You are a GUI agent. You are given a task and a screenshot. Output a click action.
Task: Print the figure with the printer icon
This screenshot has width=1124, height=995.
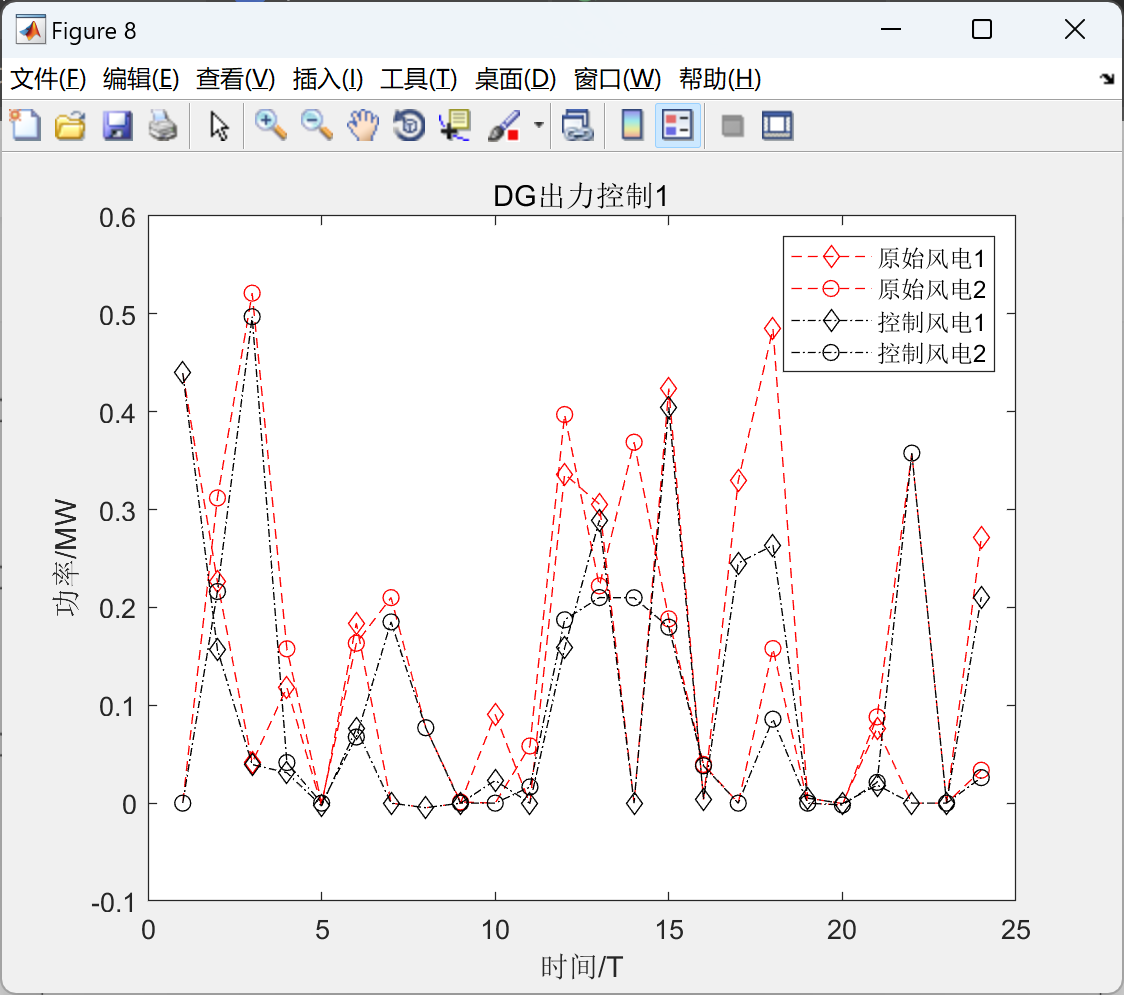[163, 125]
